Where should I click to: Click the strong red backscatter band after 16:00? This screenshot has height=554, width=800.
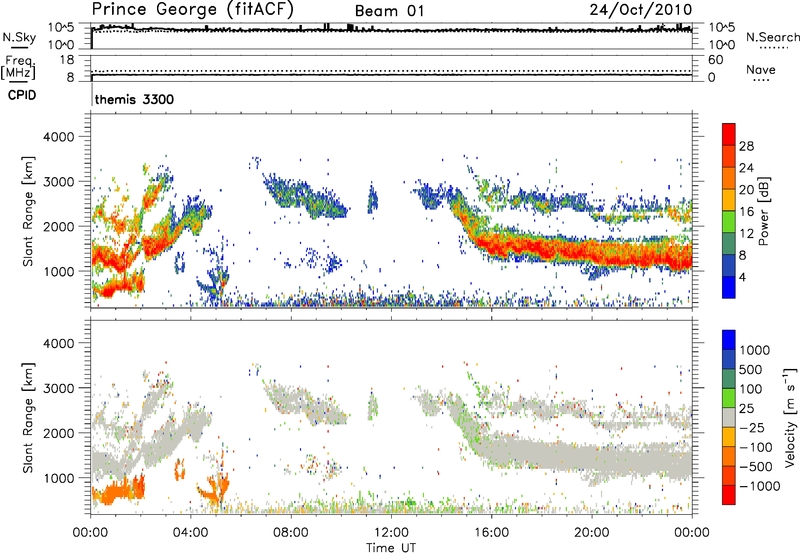coord(587,251)
